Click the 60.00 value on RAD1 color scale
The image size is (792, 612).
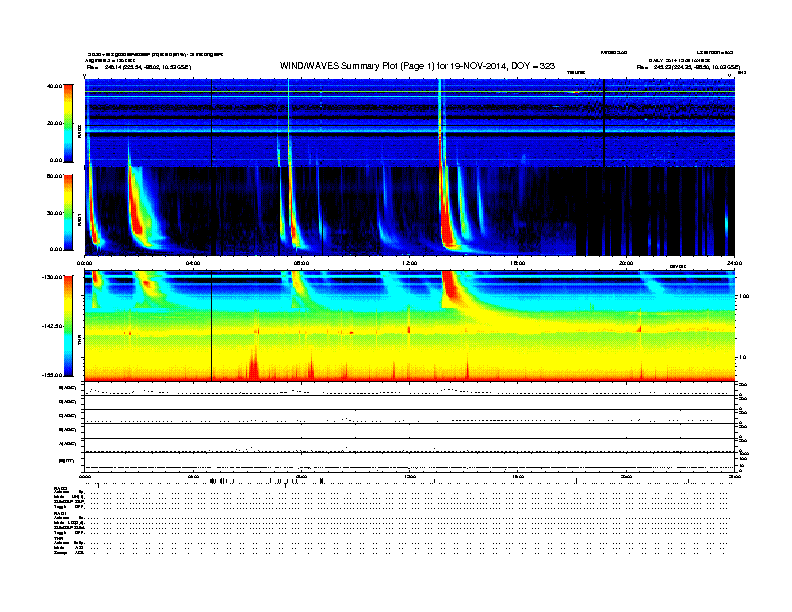[55, 176]
